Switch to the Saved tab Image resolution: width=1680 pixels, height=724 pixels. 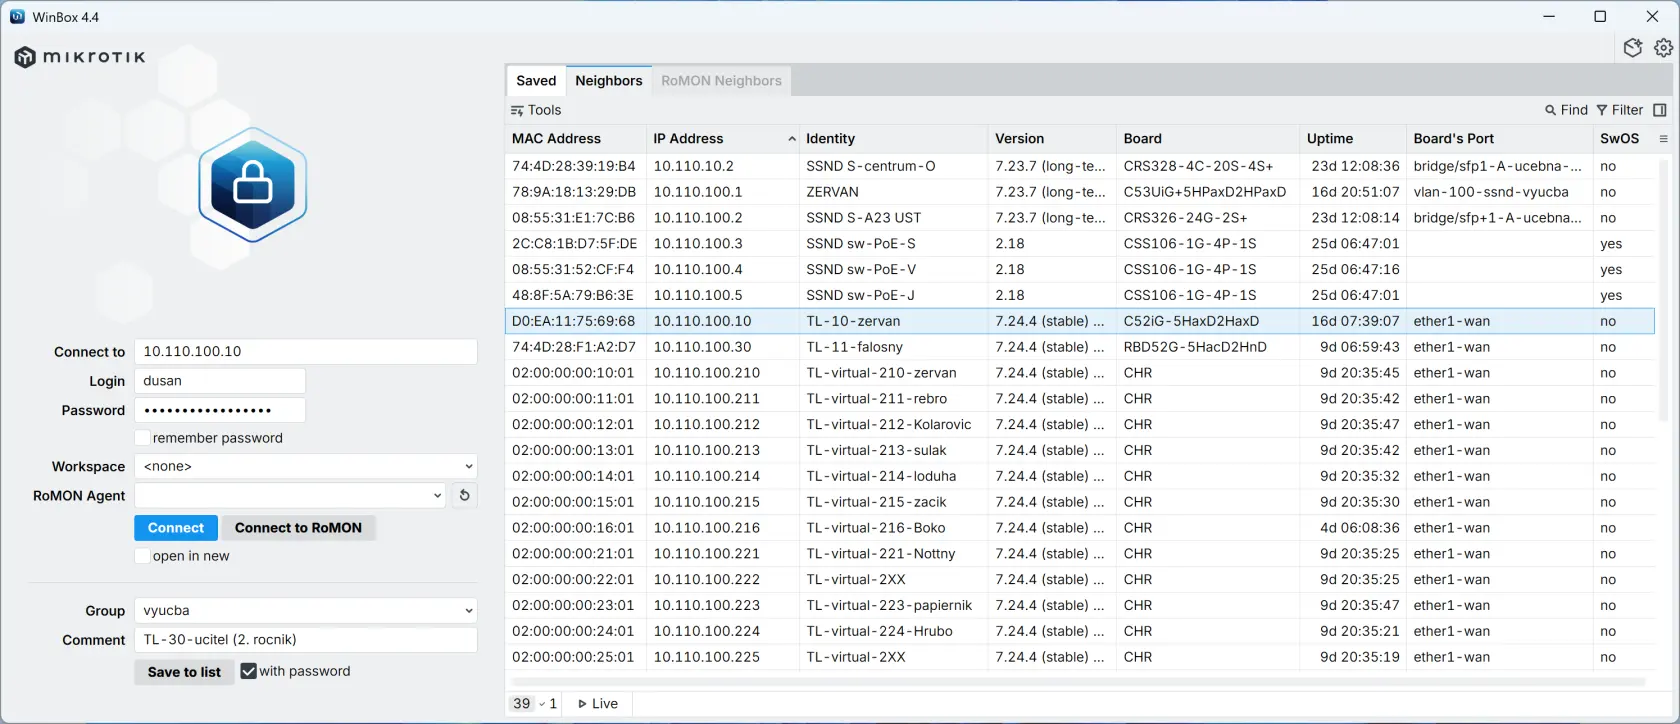pyautogui.click(x=536, y=81)
